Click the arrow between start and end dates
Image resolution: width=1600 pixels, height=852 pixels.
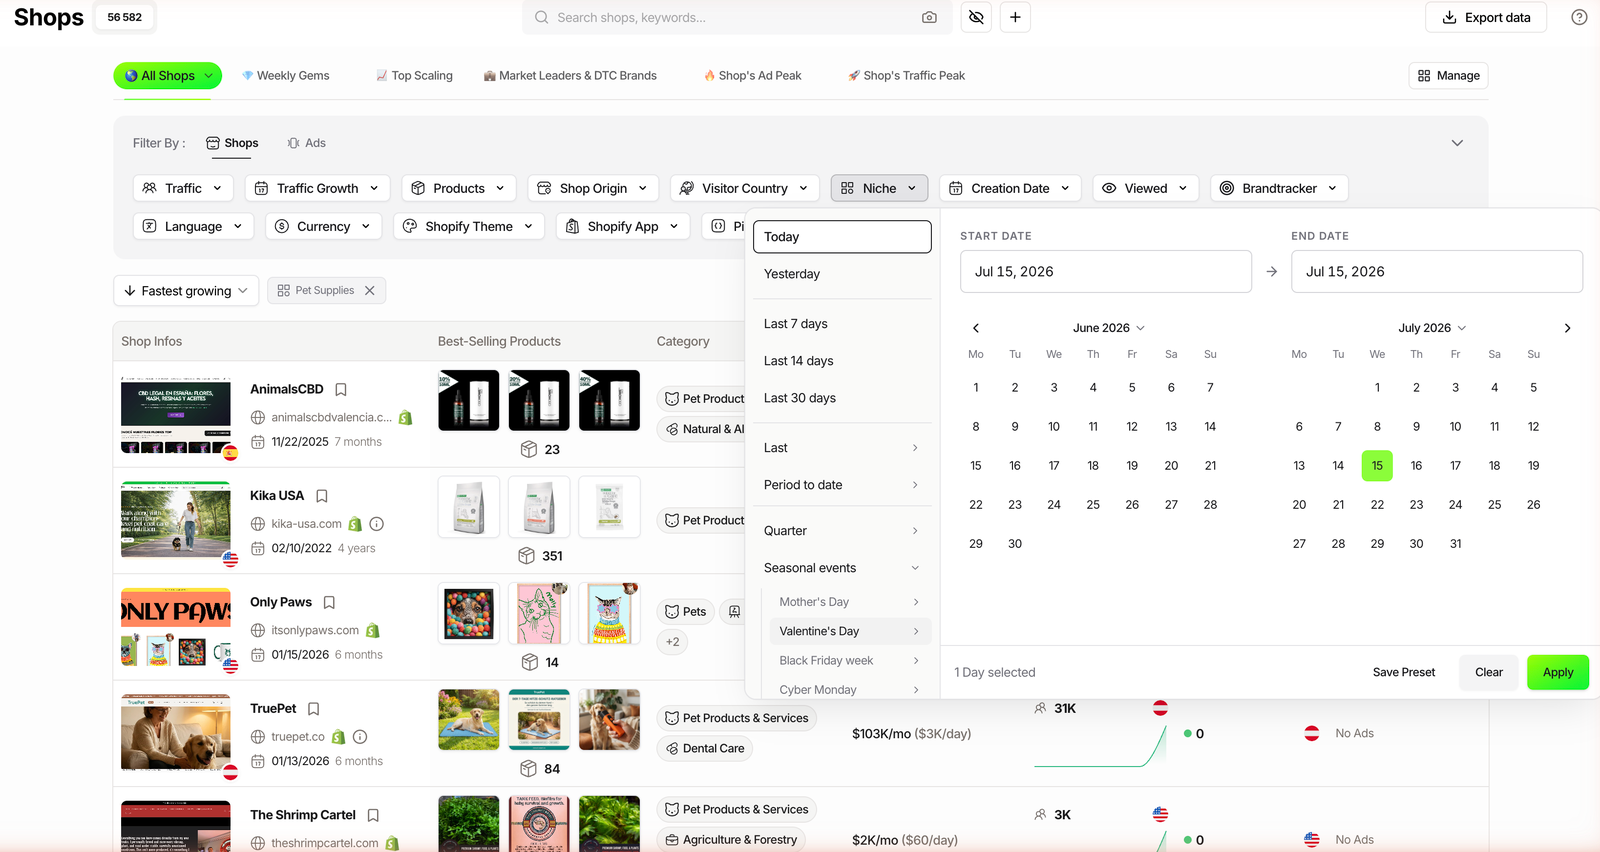1272,272
